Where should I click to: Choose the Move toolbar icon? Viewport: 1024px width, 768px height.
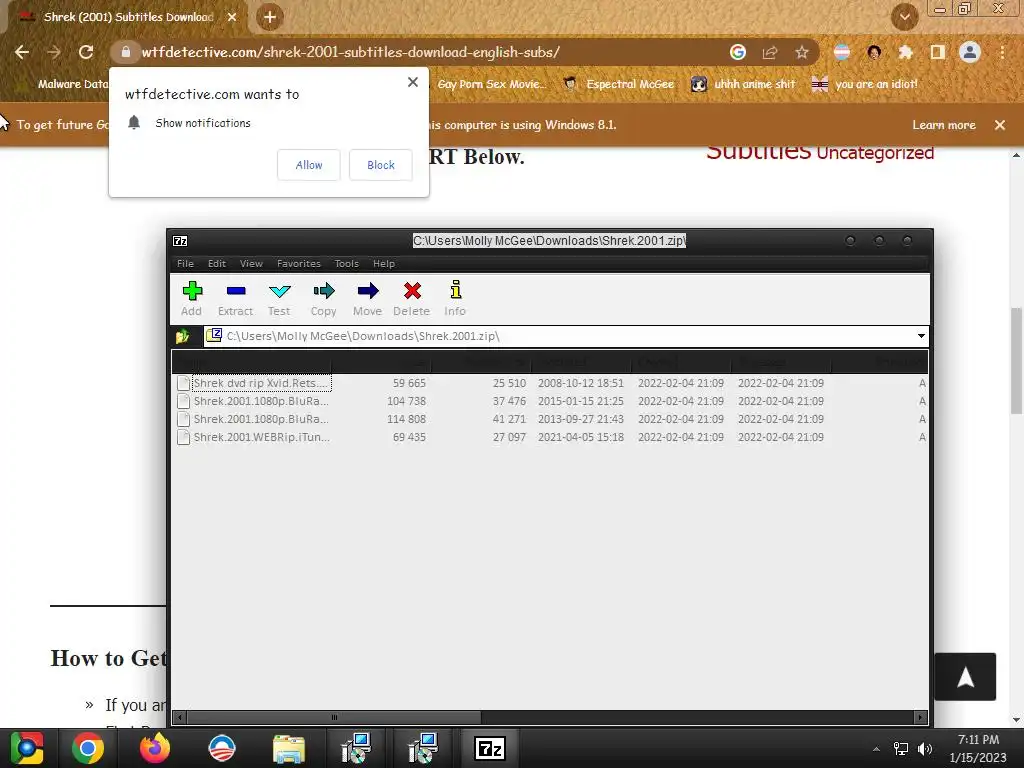click(367, 298)
